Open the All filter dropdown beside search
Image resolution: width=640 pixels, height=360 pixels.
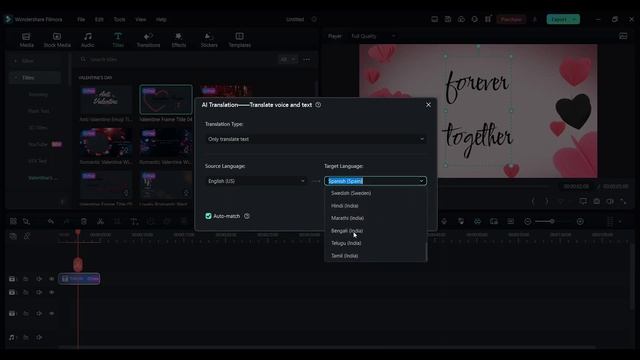[288, 60]
